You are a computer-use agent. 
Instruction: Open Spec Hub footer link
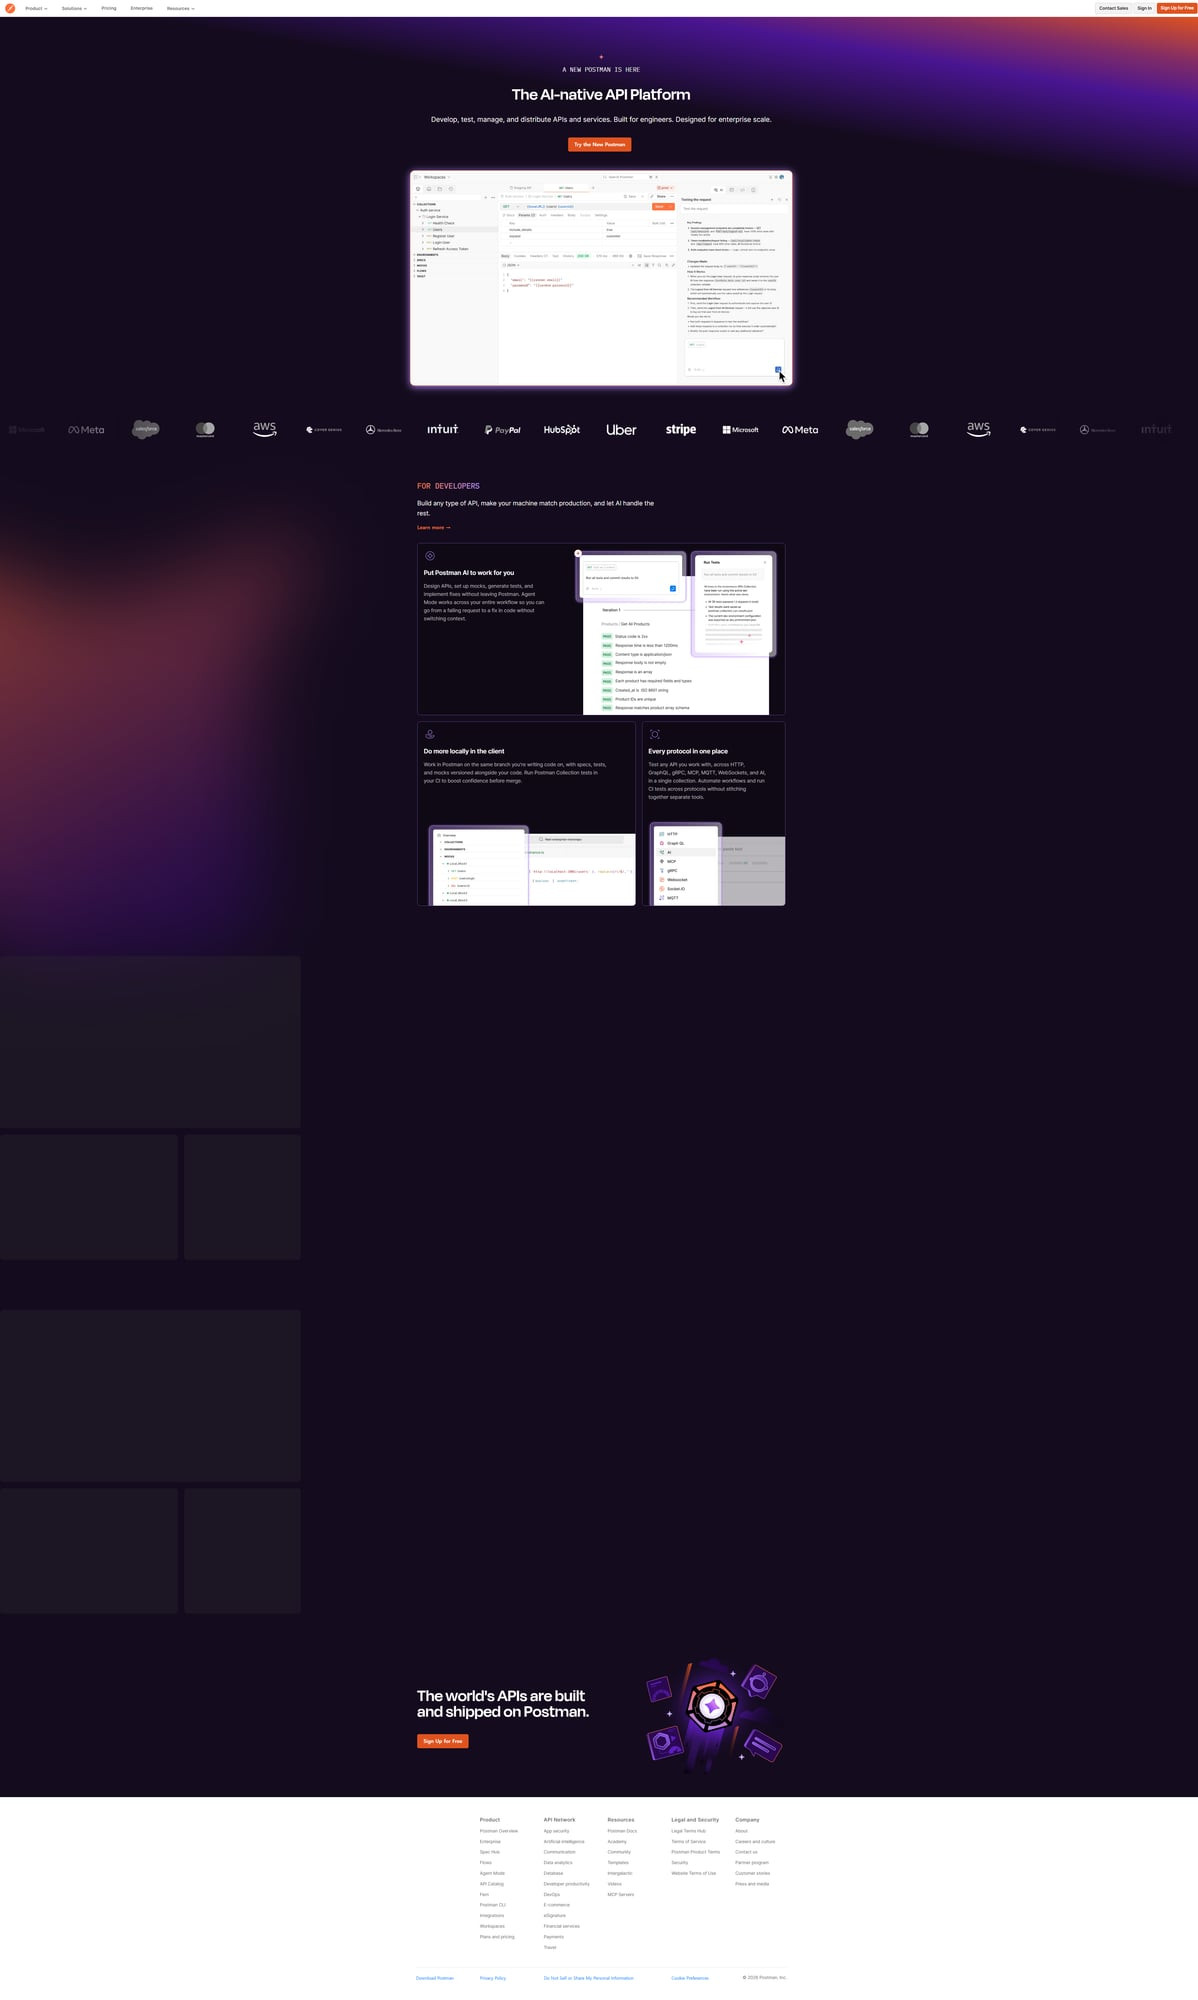tap(490, 1852)
